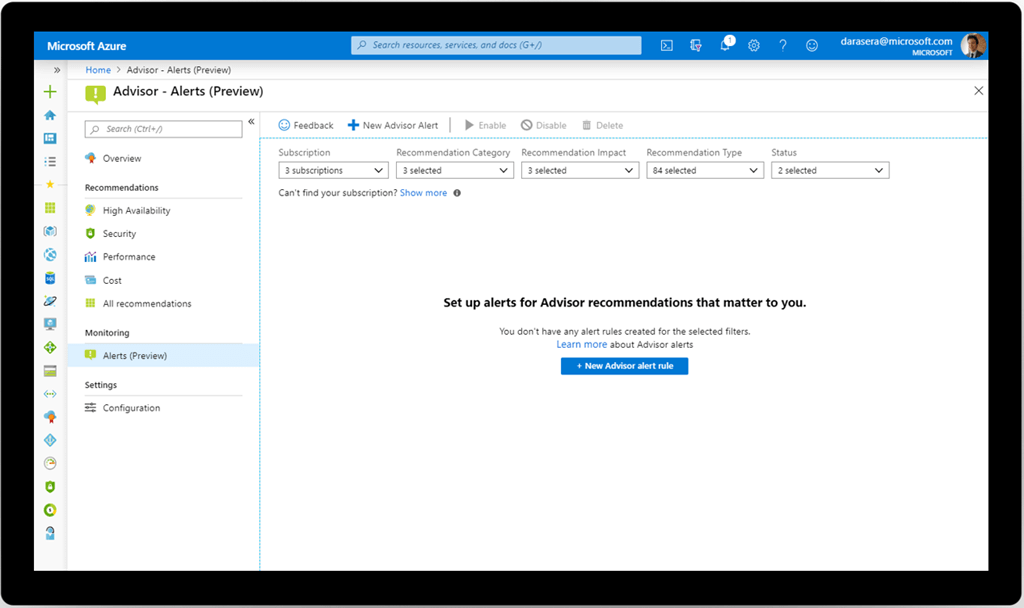Open Cloud Shell icon in top bar
1024x608 pixels.
(x=667, y=45)
